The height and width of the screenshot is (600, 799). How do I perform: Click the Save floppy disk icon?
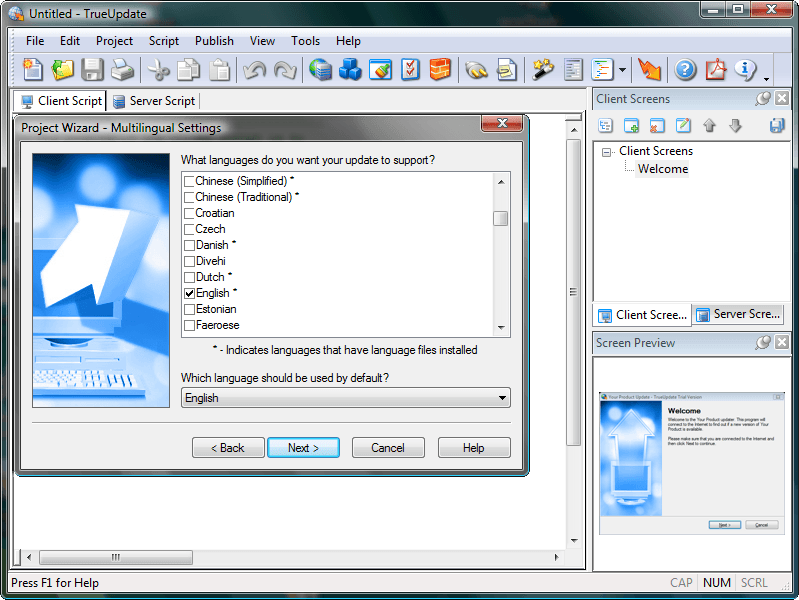click(92, 70)
